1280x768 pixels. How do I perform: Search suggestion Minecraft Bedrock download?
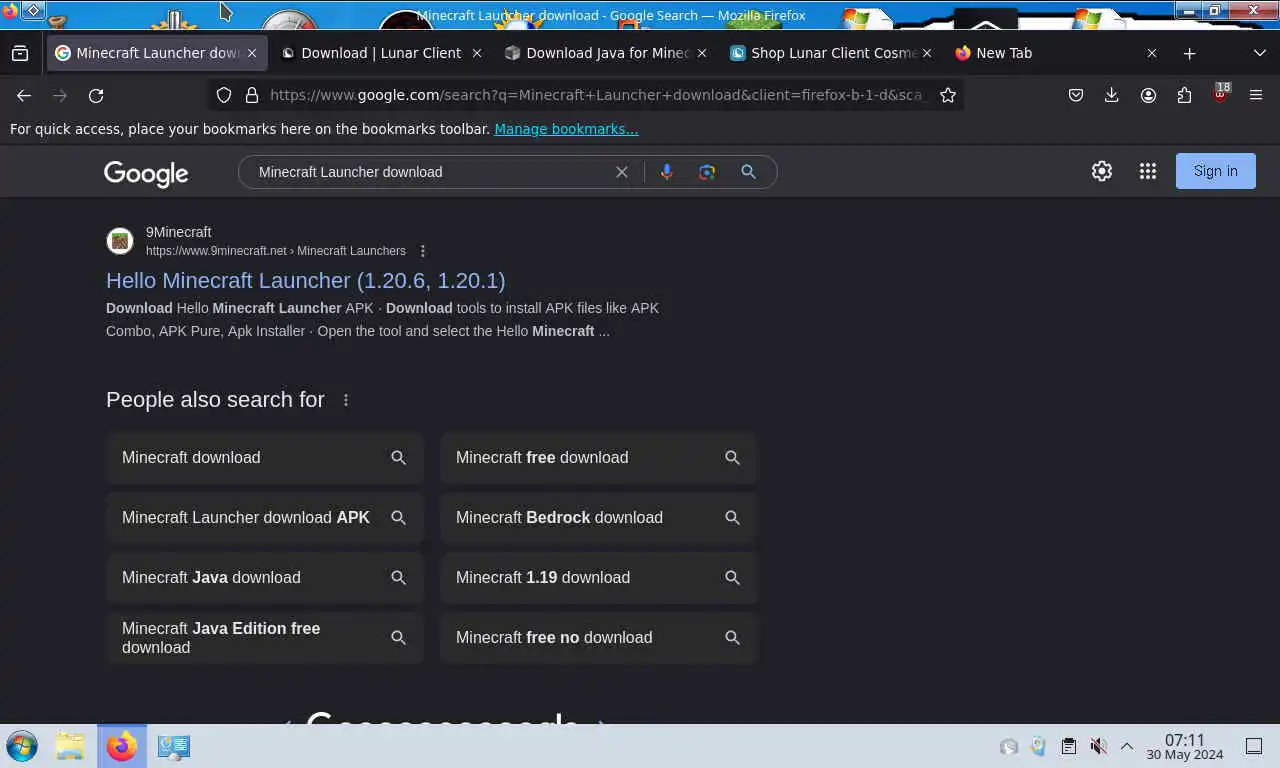pyautogui.click(x=599, y=517)
